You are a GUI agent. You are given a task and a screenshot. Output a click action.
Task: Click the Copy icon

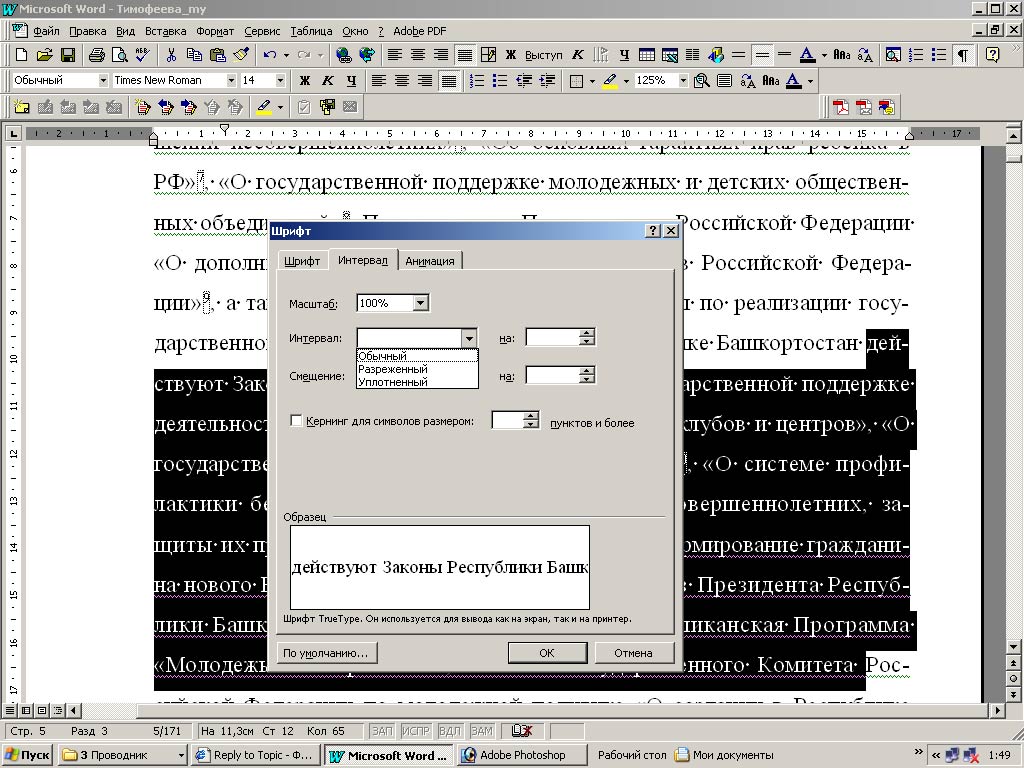pos(194,55)
